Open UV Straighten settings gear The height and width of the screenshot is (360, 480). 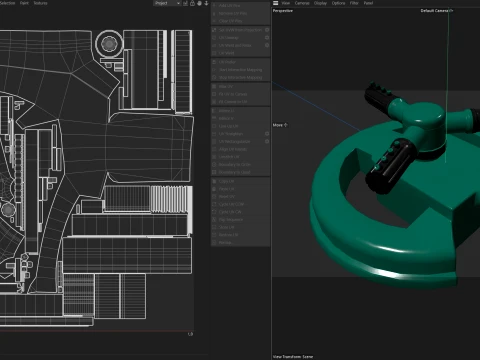(x=267, y=133)
